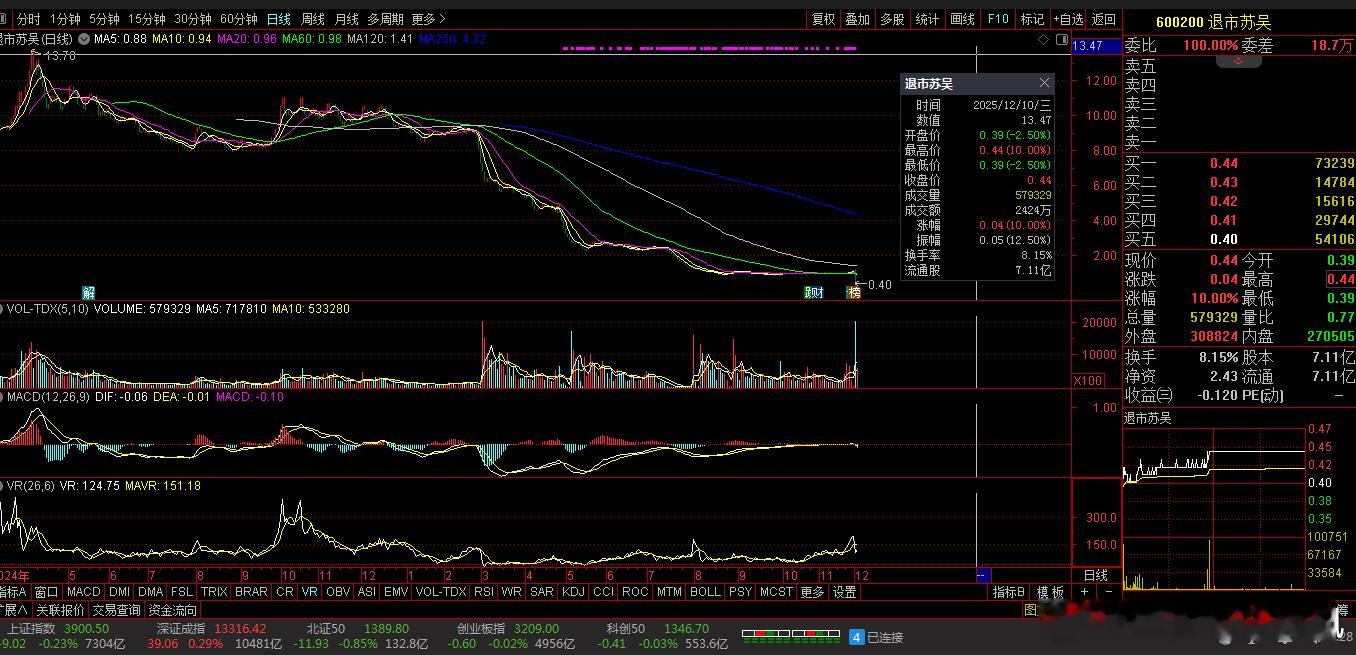Switch to 周线 weekly chart

(313, 19)
